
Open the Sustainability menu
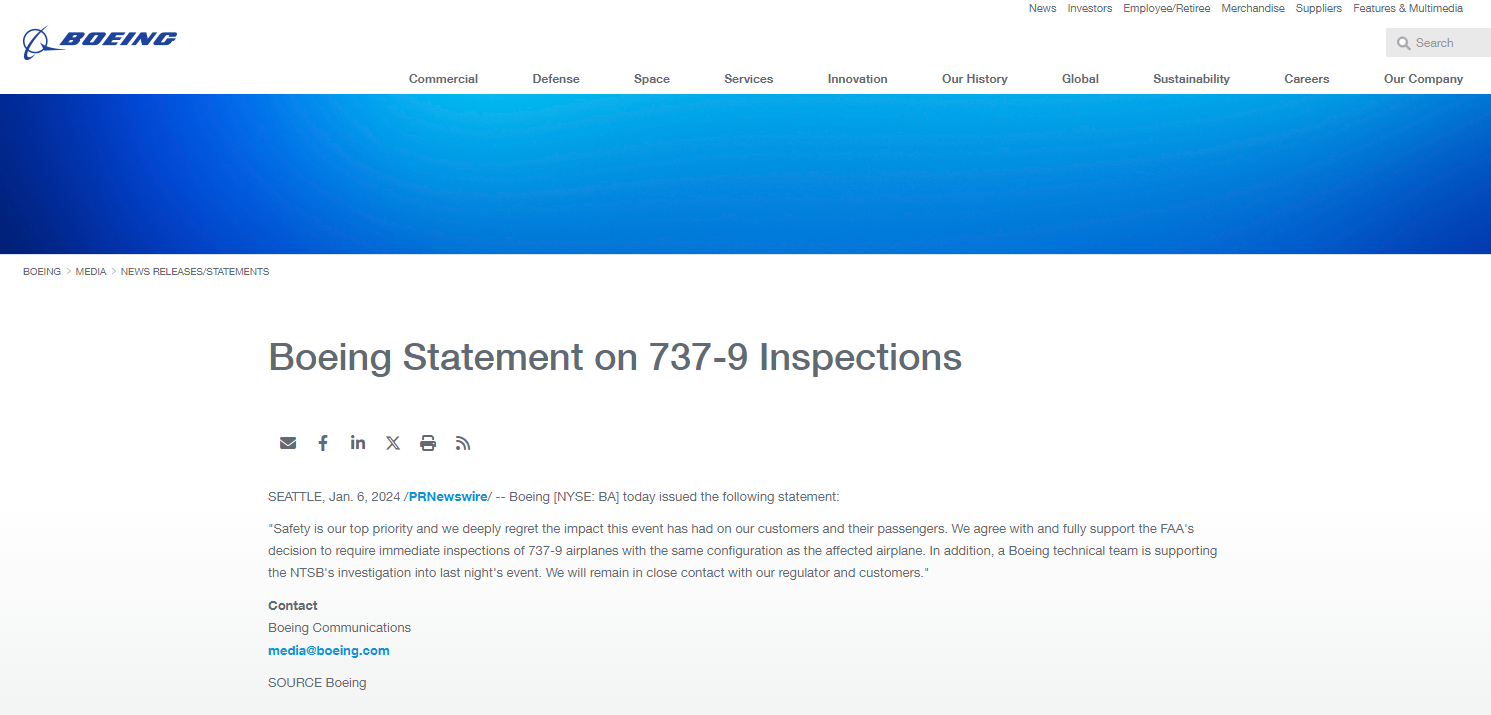tap(1191, 79)
